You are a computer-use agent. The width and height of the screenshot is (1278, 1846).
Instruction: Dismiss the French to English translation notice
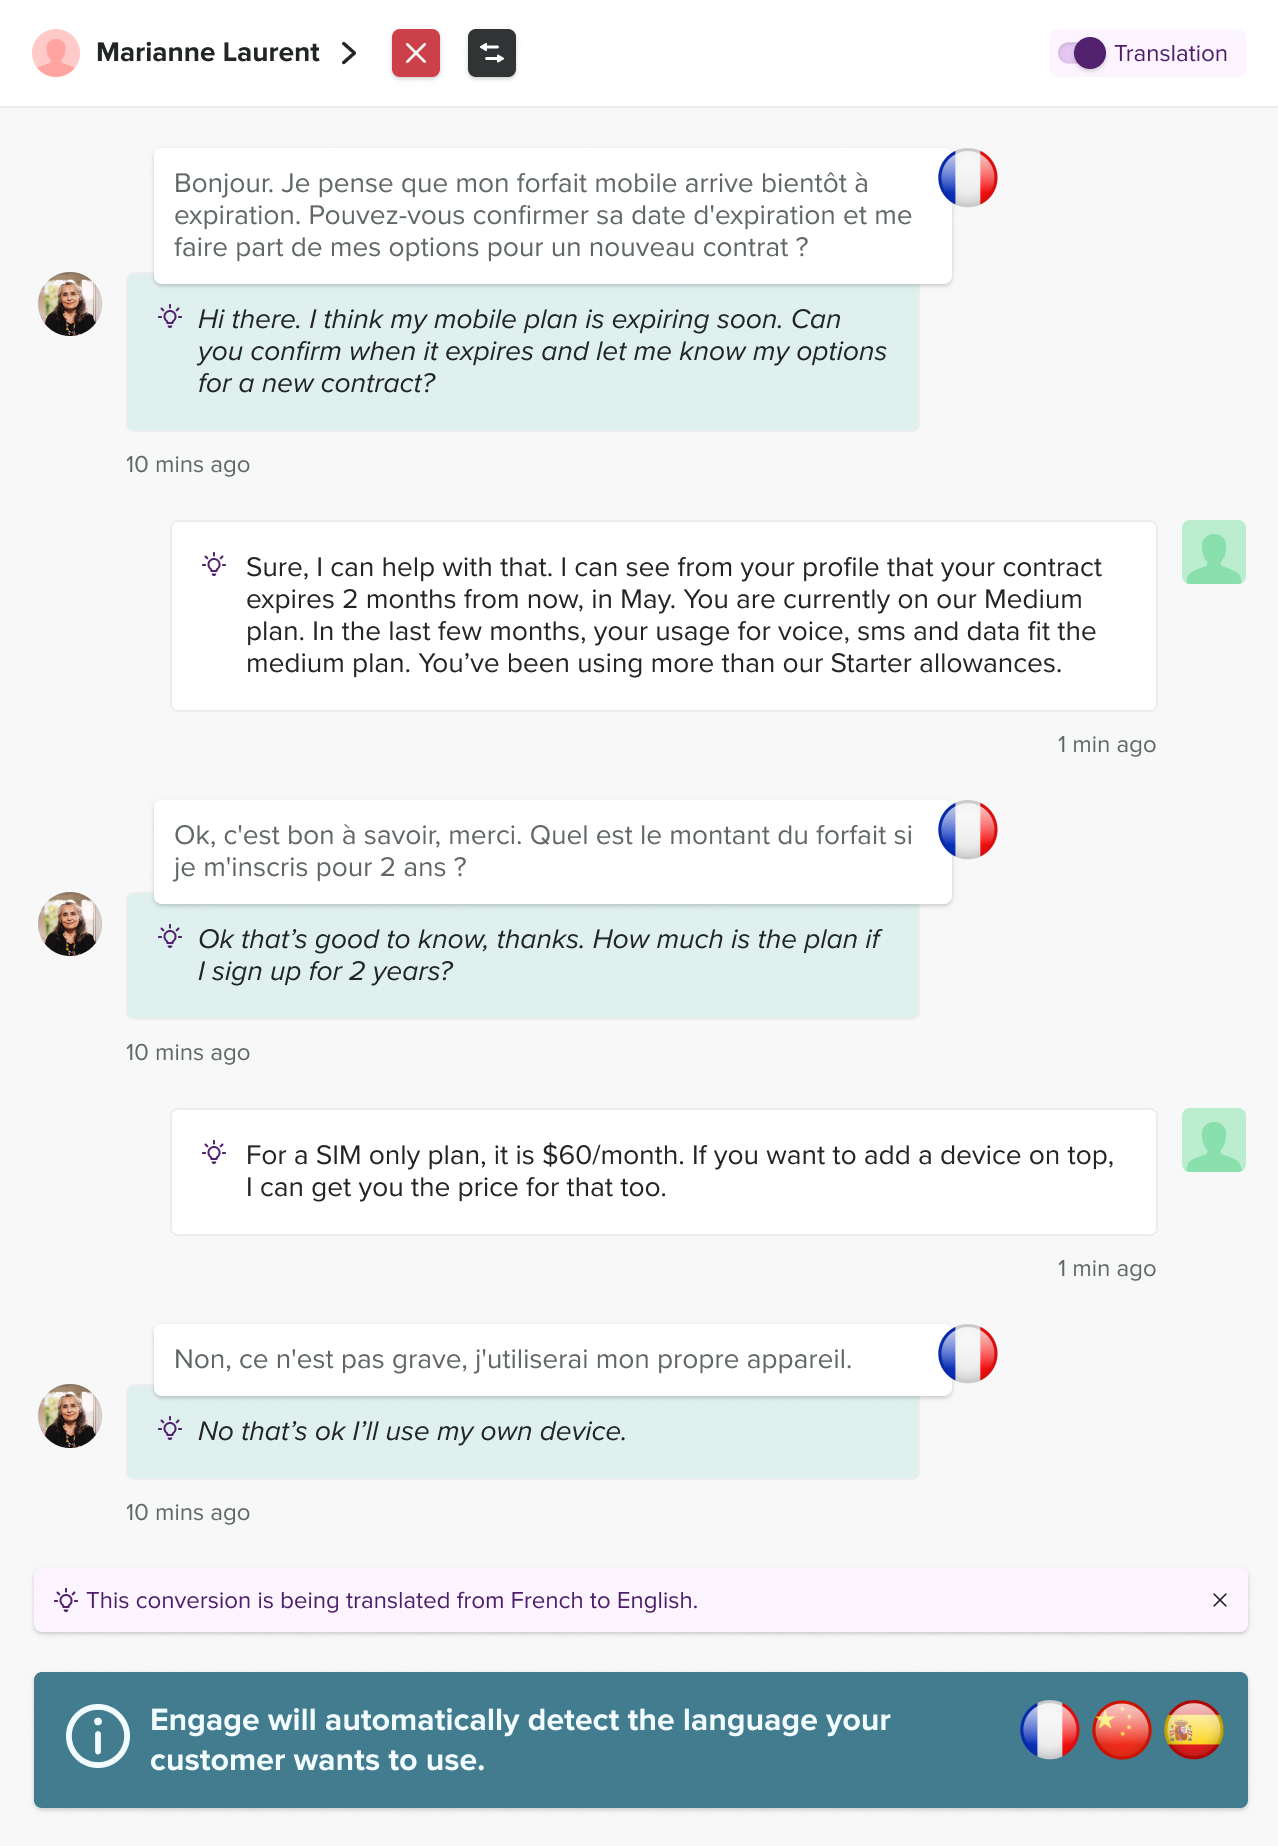click(x=1219, y=1600)
